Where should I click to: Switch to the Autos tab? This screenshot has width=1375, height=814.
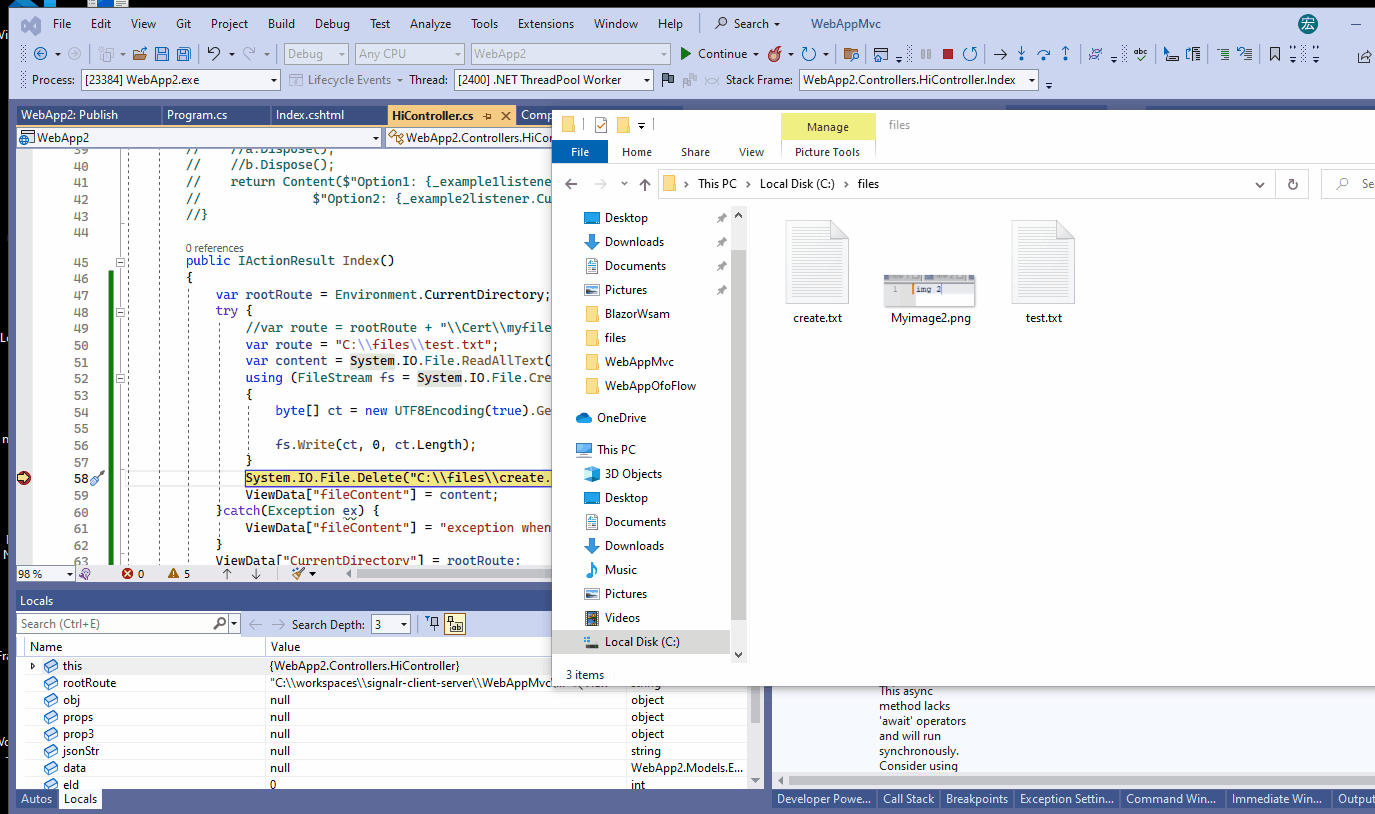(x=37, y=799)
